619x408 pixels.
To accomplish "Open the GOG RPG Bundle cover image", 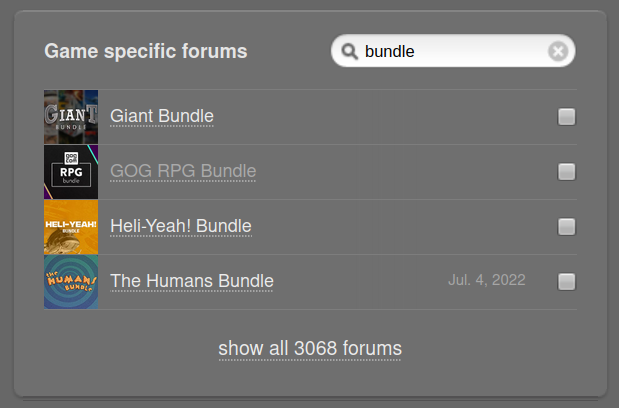I will click(71, 172).
